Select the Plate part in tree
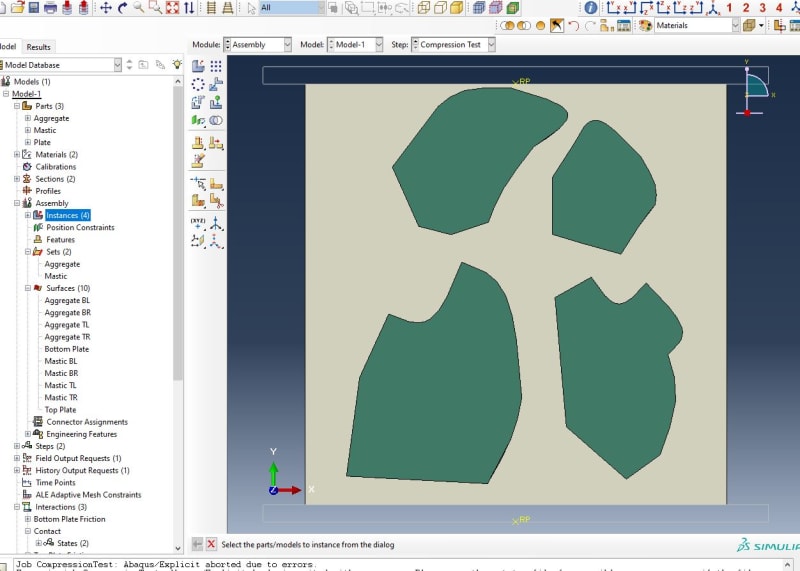 pos(42,142)
